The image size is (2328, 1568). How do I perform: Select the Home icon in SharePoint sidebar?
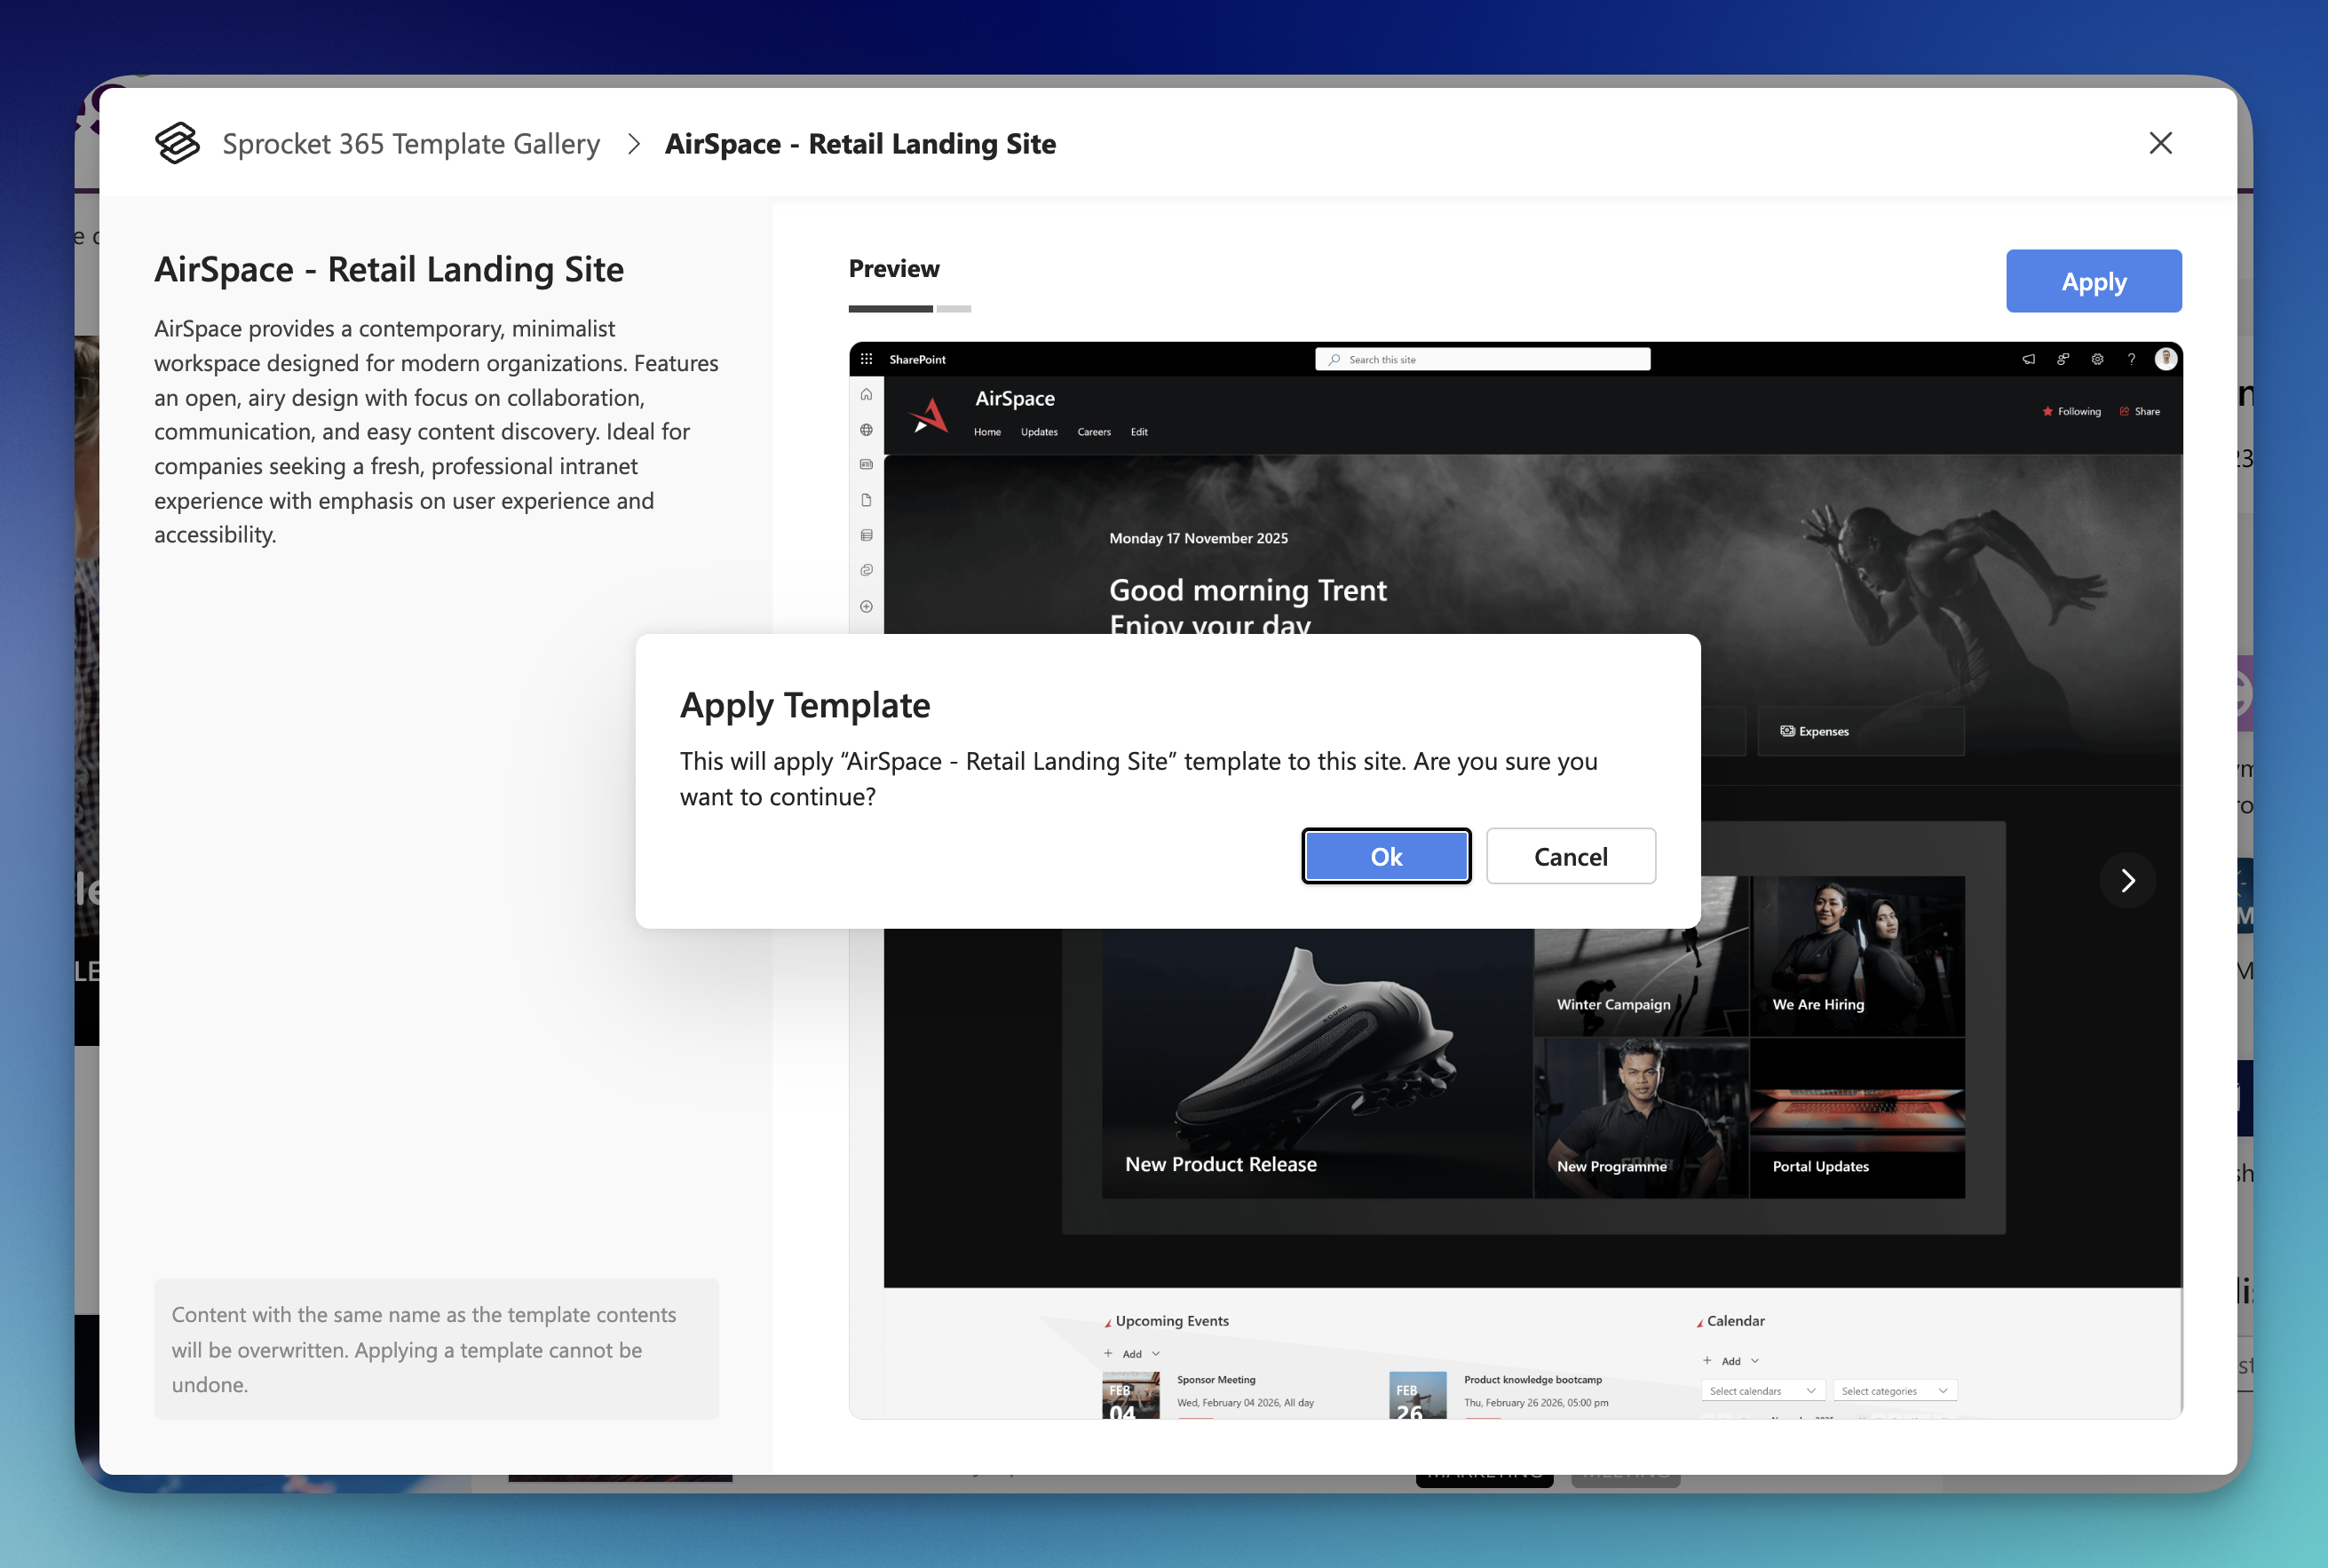tap(867, 395)
